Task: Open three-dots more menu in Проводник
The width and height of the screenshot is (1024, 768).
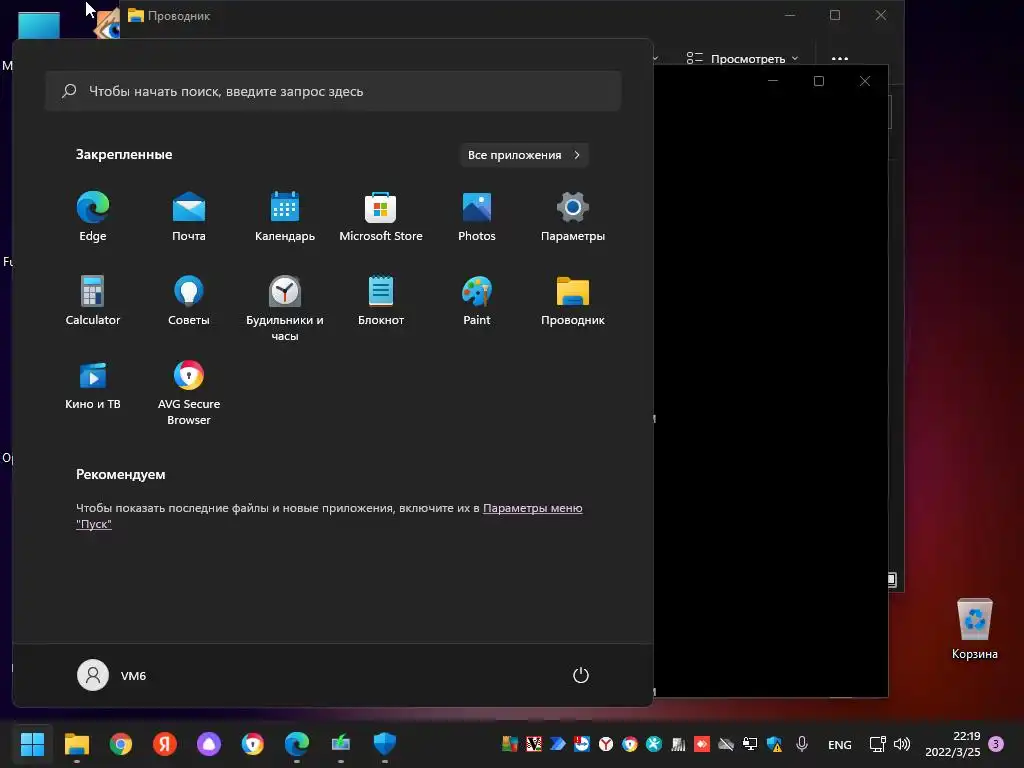Action: (x=840, y=59)
